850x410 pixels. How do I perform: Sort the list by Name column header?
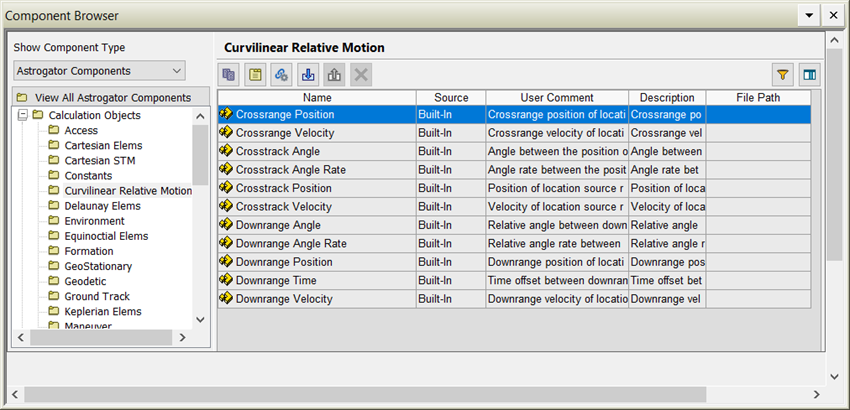pyautogui.click(x=316, y=98)
